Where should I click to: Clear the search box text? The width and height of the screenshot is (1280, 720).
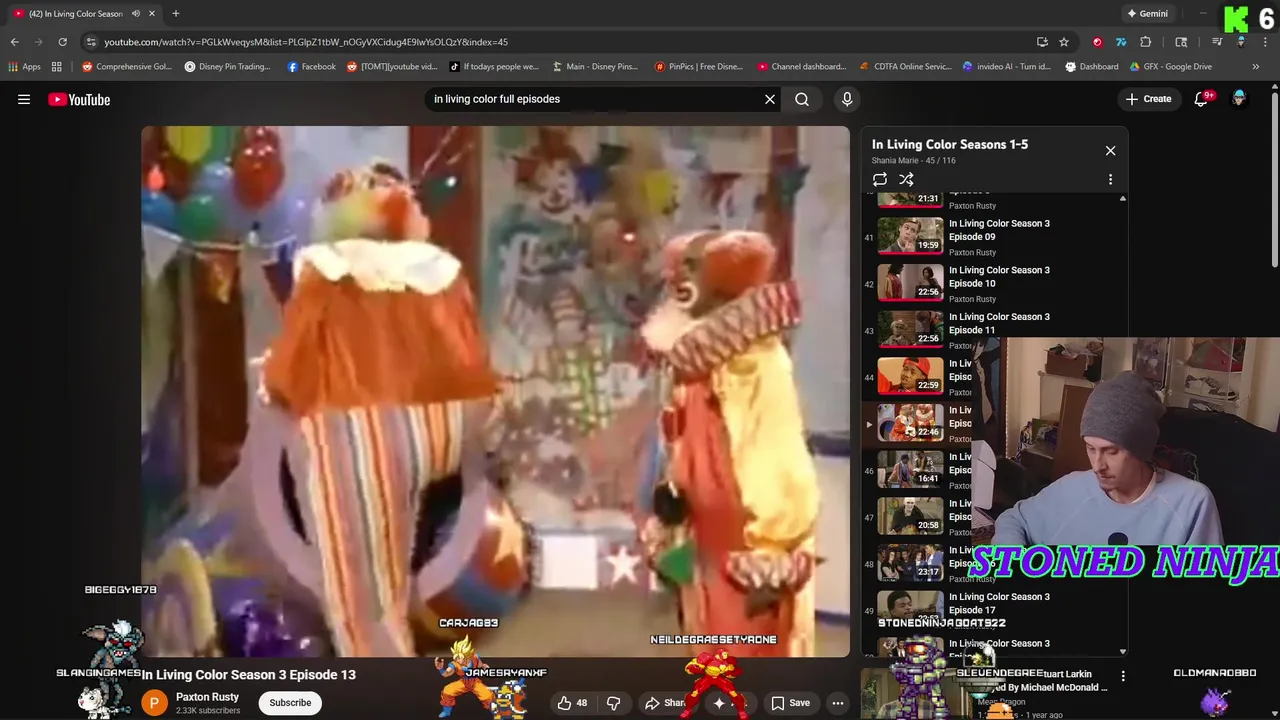(x=770, y=99)
